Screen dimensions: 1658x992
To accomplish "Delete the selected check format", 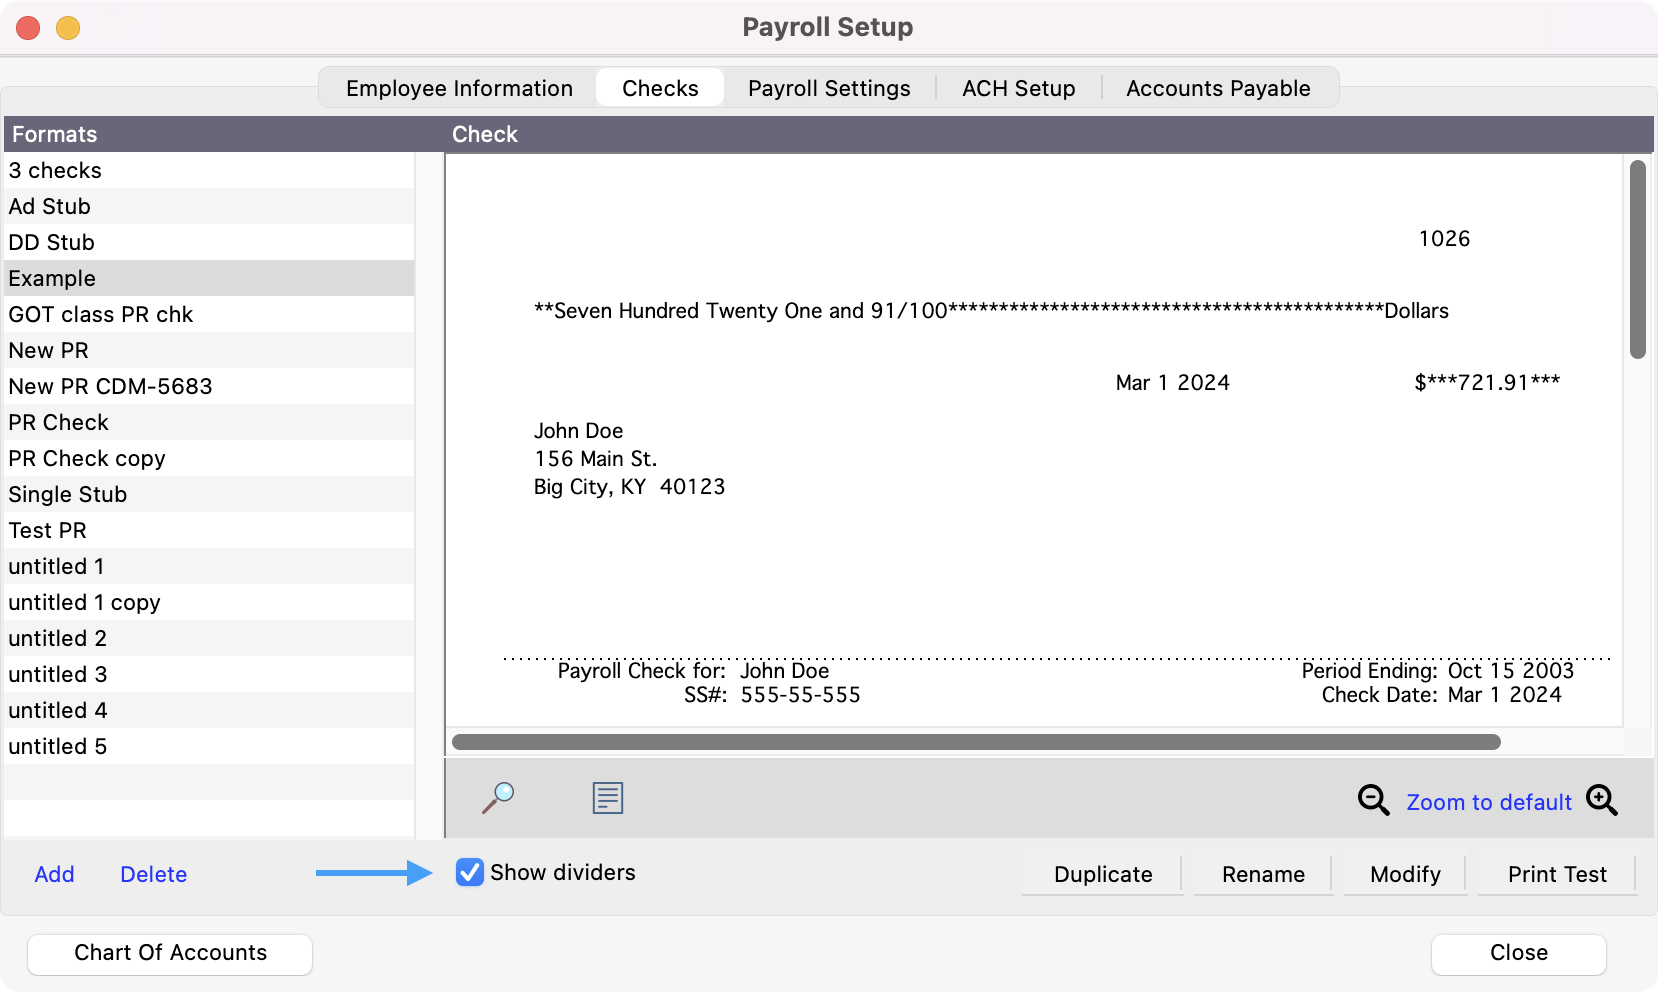I will tap(153, 874).
